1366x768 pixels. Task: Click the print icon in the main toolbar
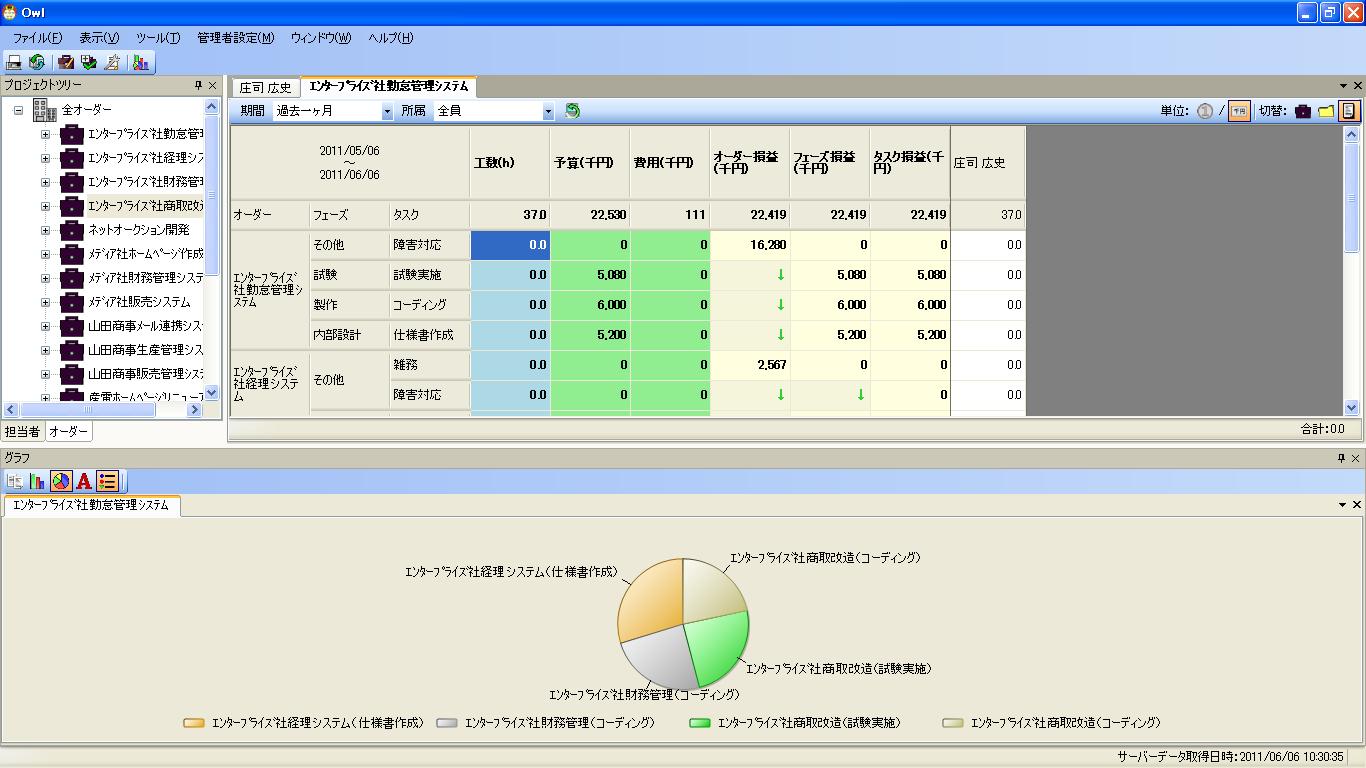click(15, 62)
